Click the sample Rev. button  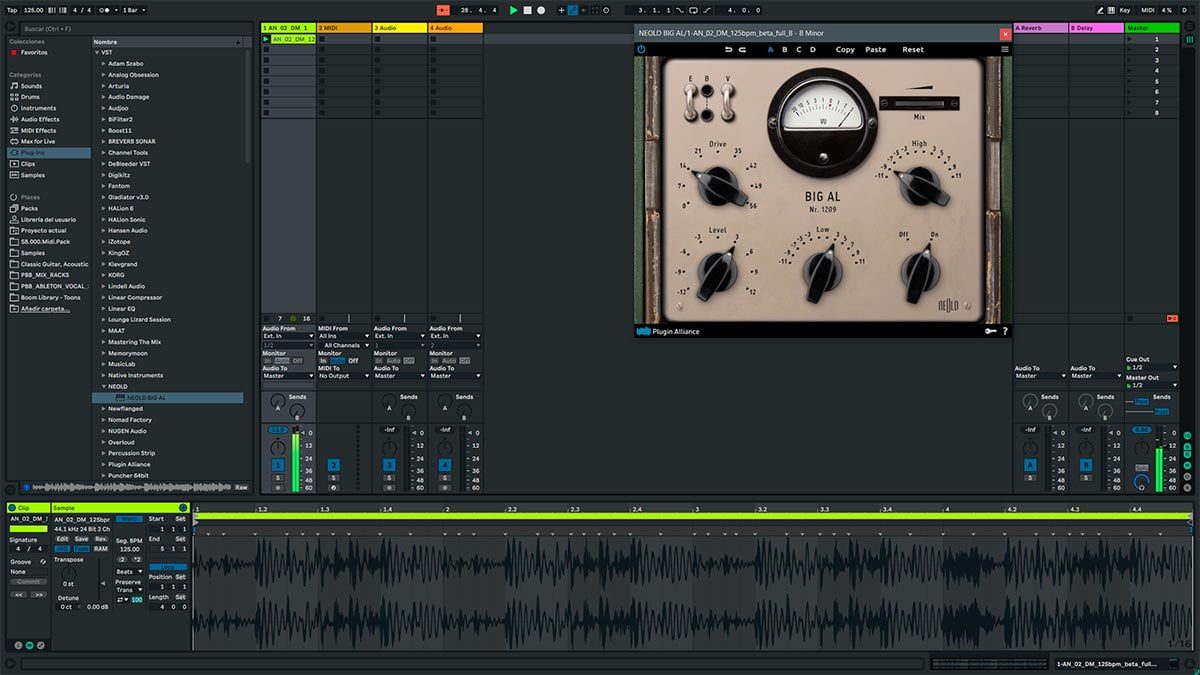coord(101,539)
